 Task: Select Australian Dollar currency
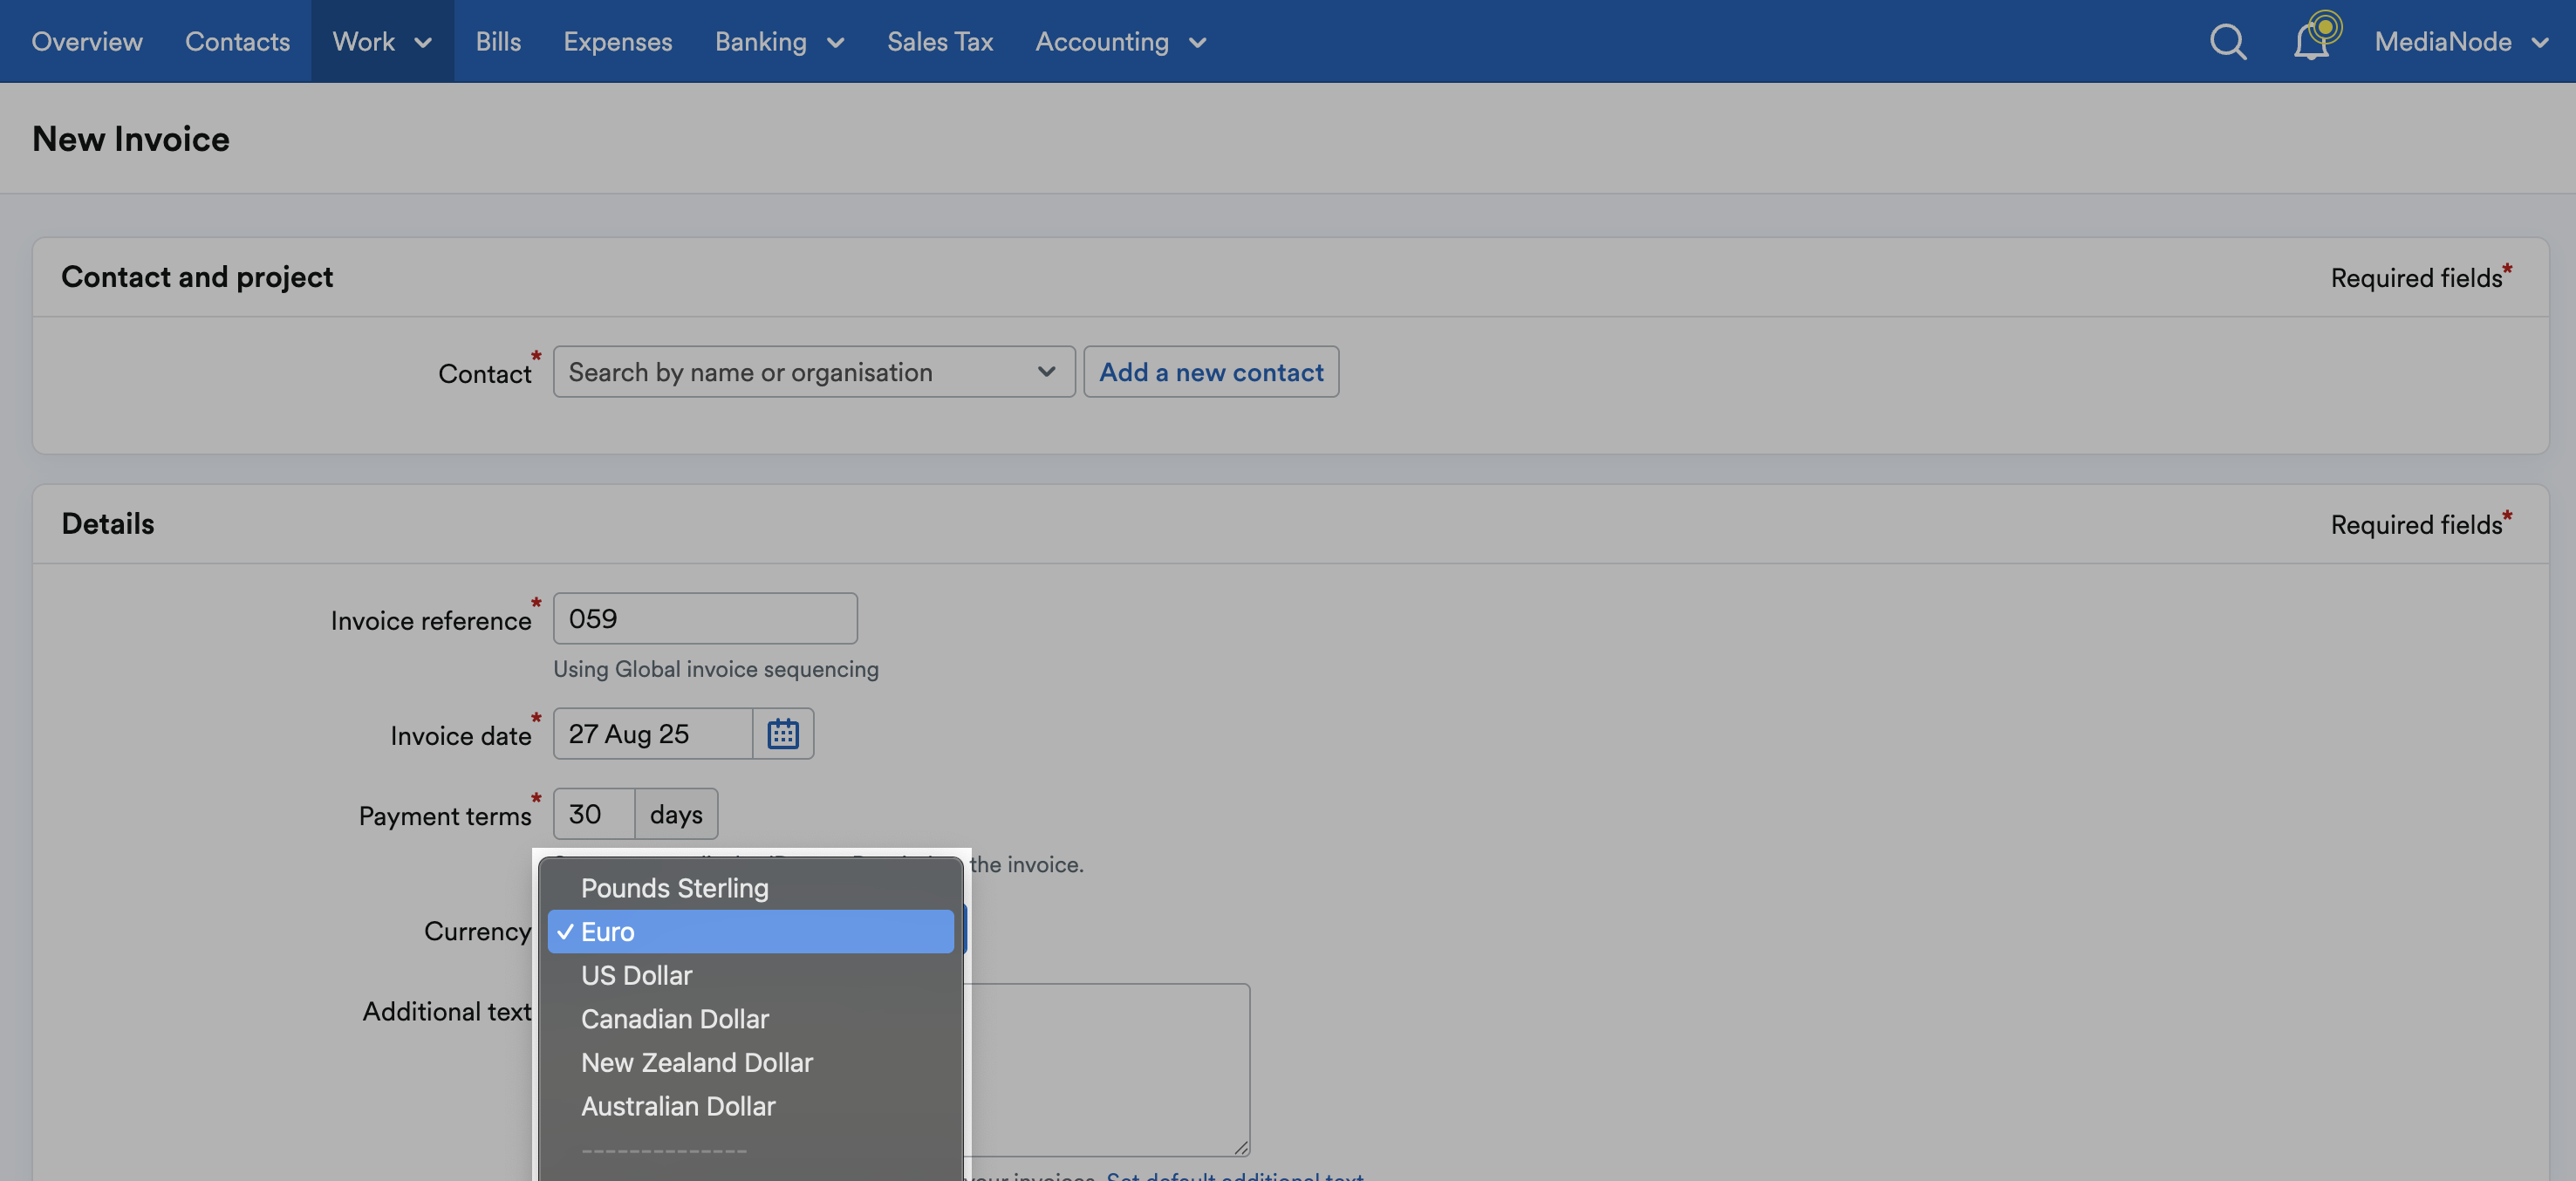point(750,1106)
